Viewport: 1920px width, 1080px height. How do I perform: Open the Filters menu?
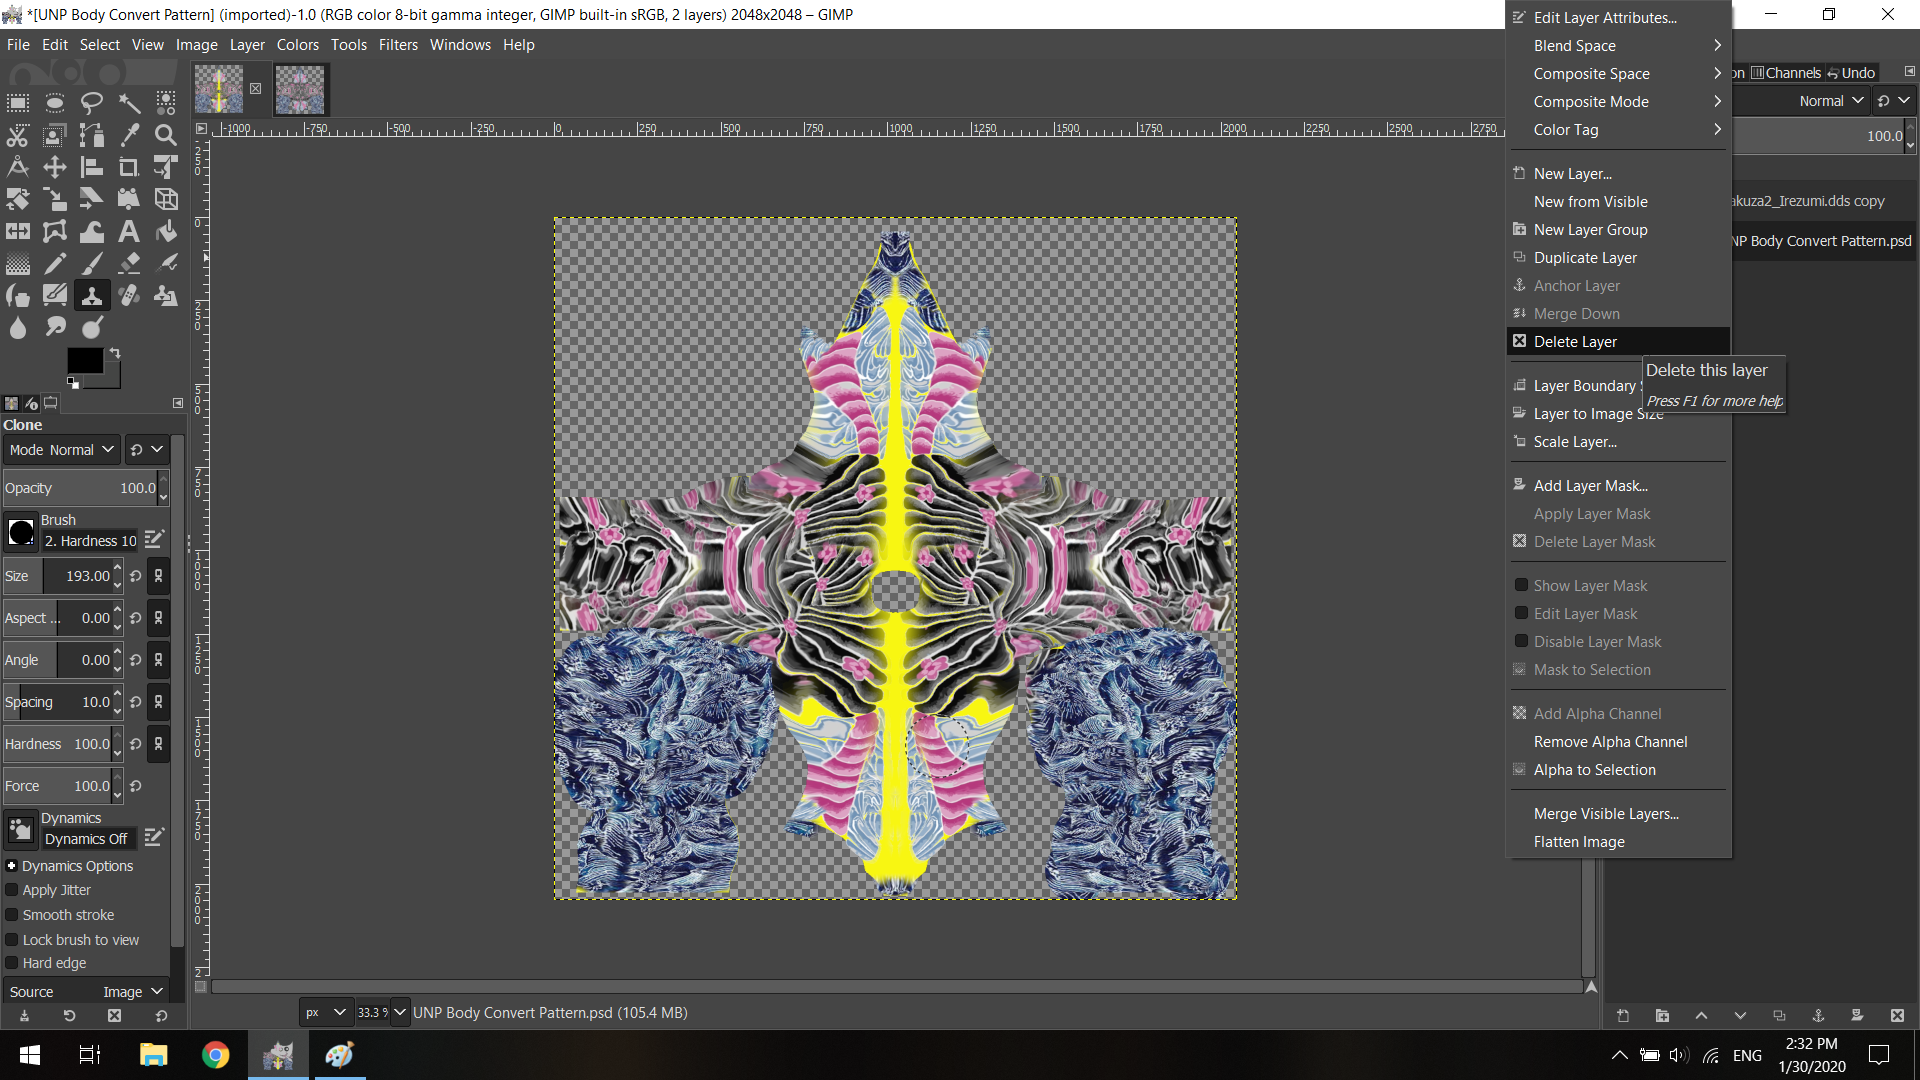(398, 45)
